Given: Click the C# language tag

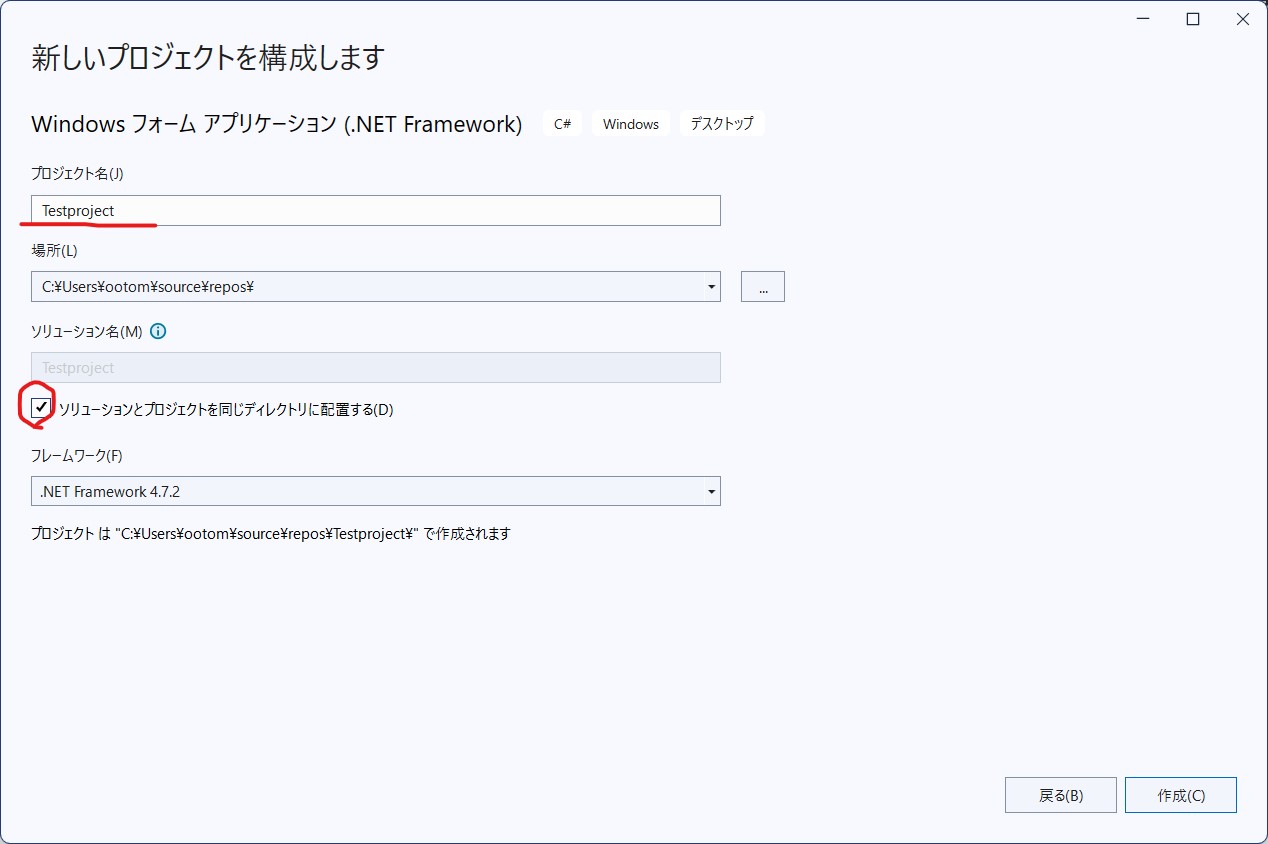Looking at the screenshot, I should [562, 124].
